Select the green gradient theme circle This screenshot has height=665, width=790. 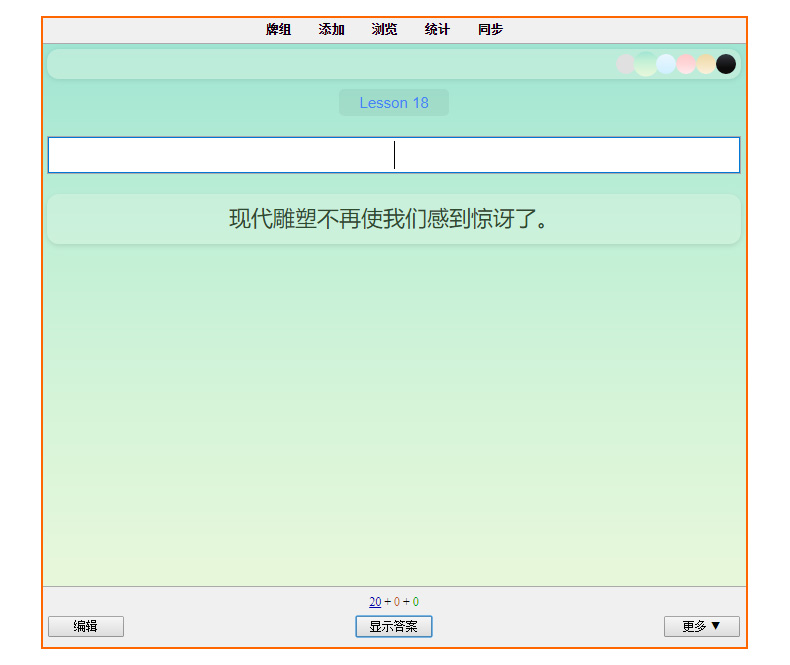[646, 64]
